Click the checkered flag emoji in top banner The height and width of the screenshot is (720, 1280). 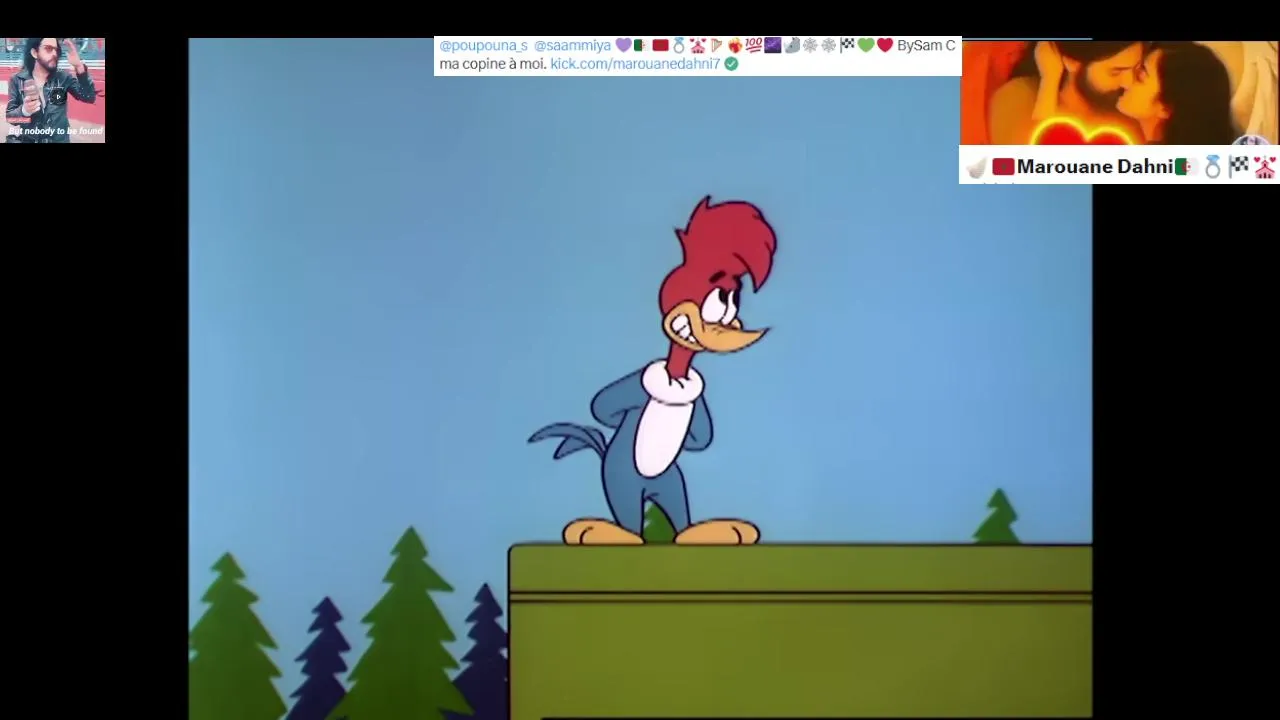(847, 46)
